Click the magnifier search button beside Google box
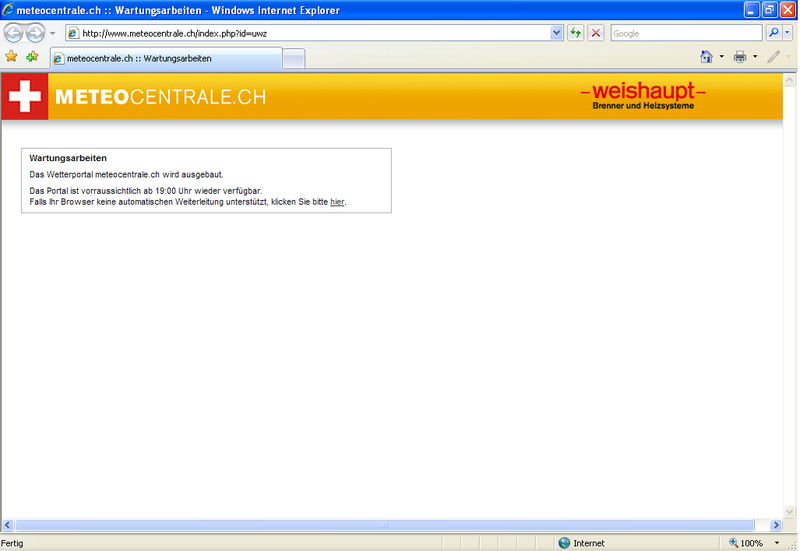Viewport: 800px width, 551px height. (x=773, y=33)
